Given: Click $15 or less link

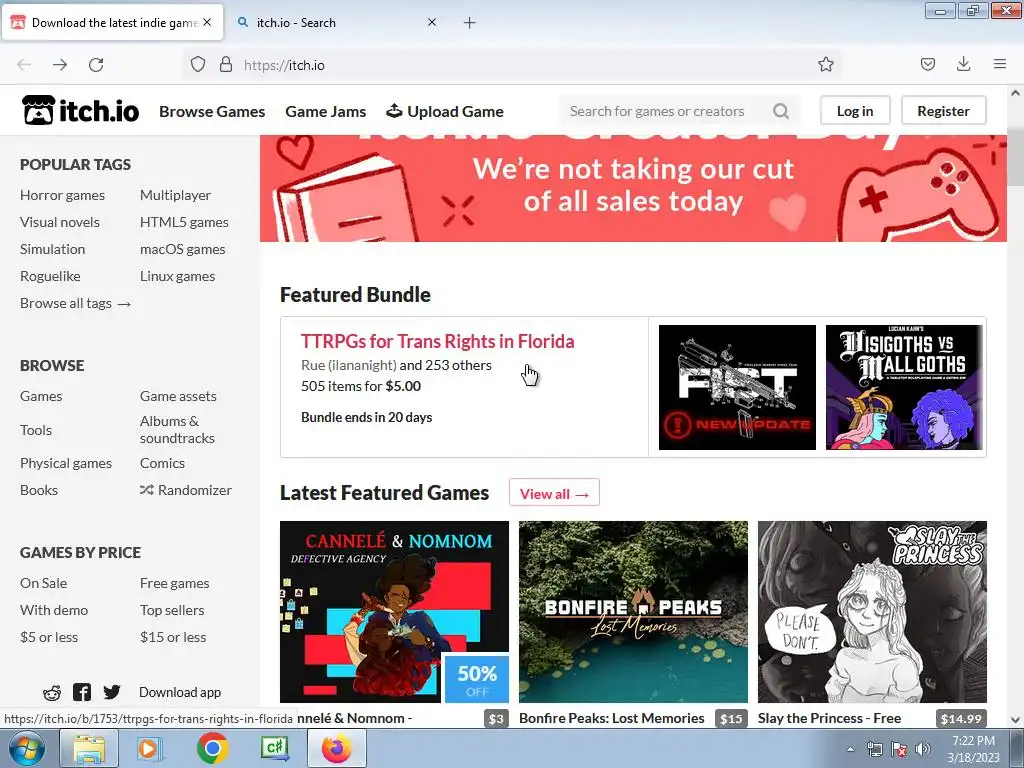Looking at the screenshot, I should pos(173,637).
